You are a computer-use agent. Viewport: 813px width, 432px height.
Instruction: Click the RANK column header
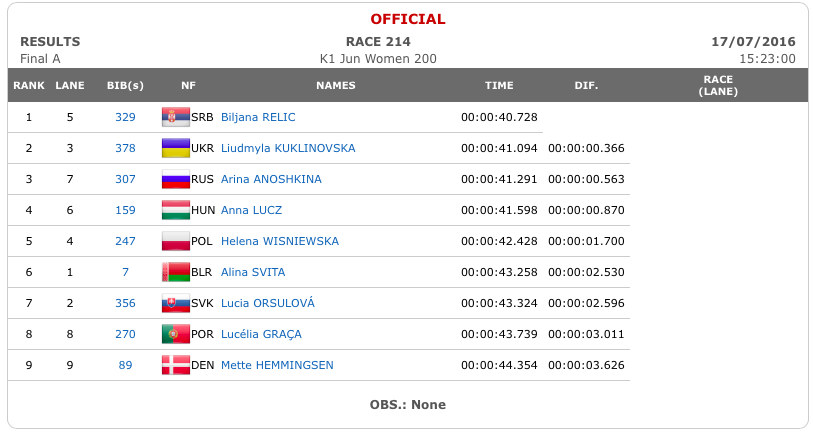[29, 86]
